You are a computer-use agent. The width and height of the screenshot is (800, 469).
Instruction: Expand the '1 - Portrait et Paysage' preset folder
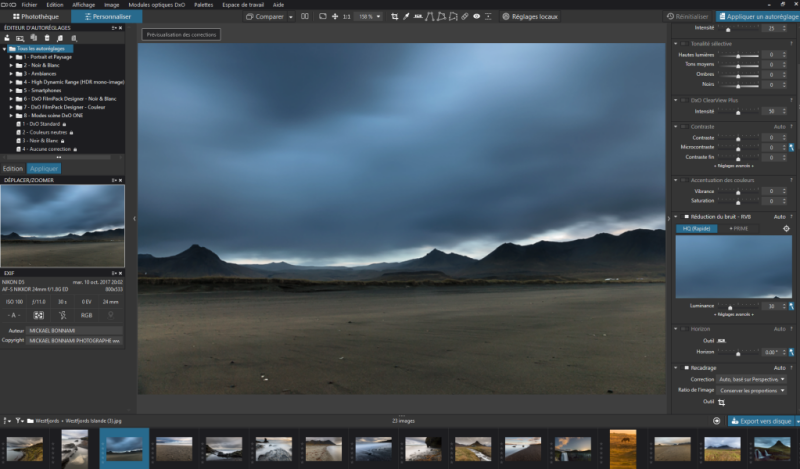[11, 57]
